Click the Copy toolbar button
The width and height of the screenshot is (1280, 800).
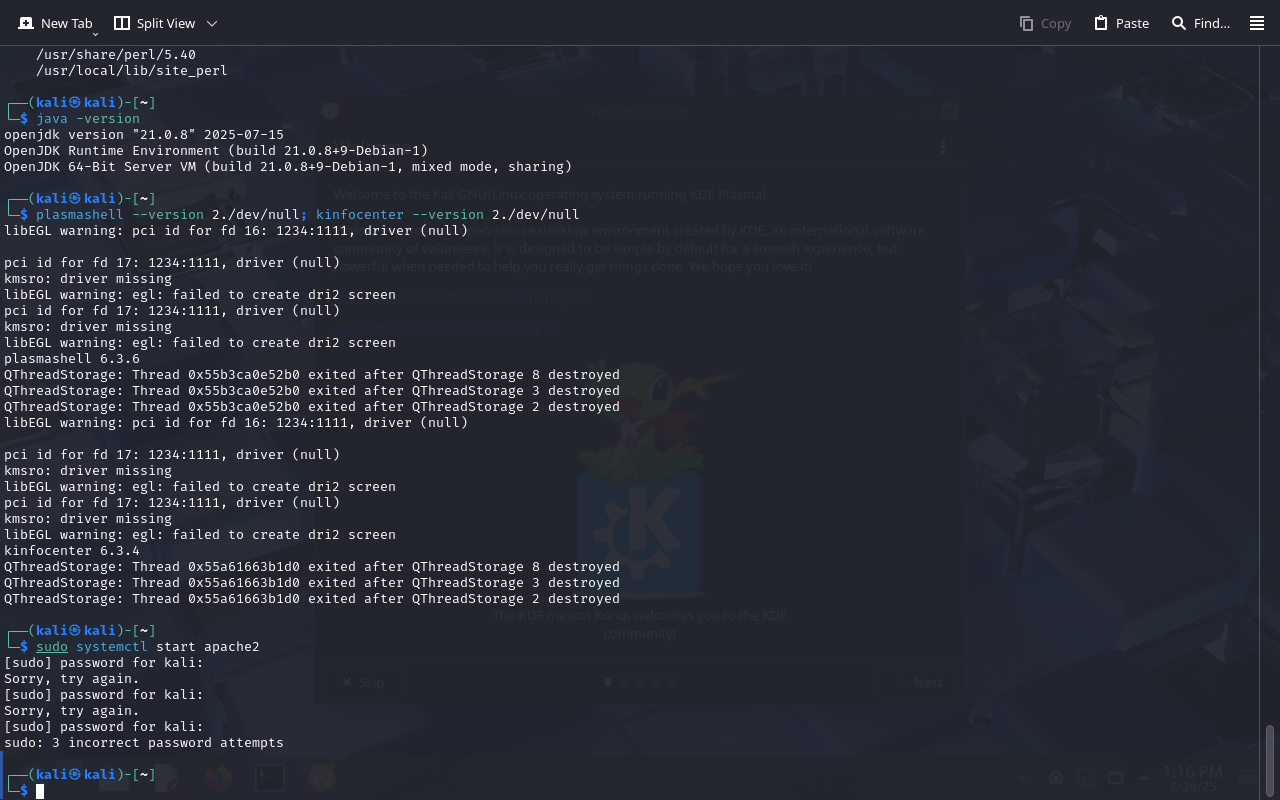coord(1045,23)
